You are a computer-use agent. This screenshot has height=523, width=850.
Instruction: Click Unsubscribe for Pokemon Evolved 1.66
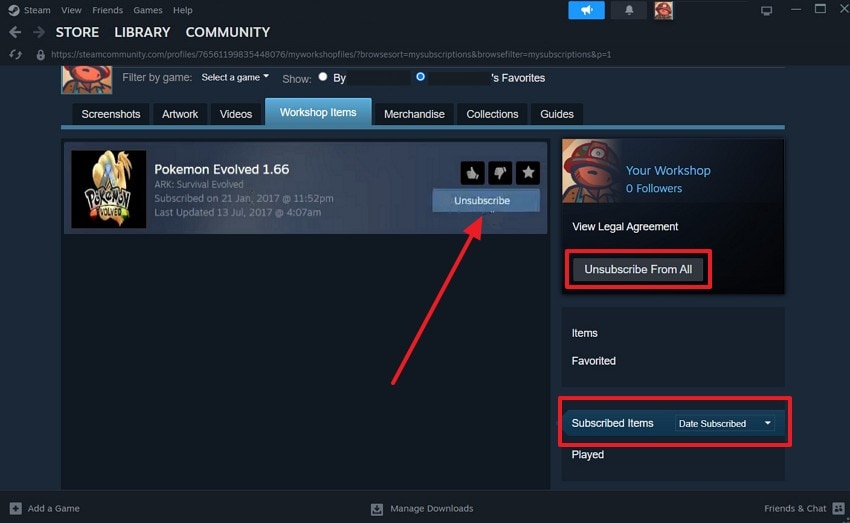(x=486, y=201)
